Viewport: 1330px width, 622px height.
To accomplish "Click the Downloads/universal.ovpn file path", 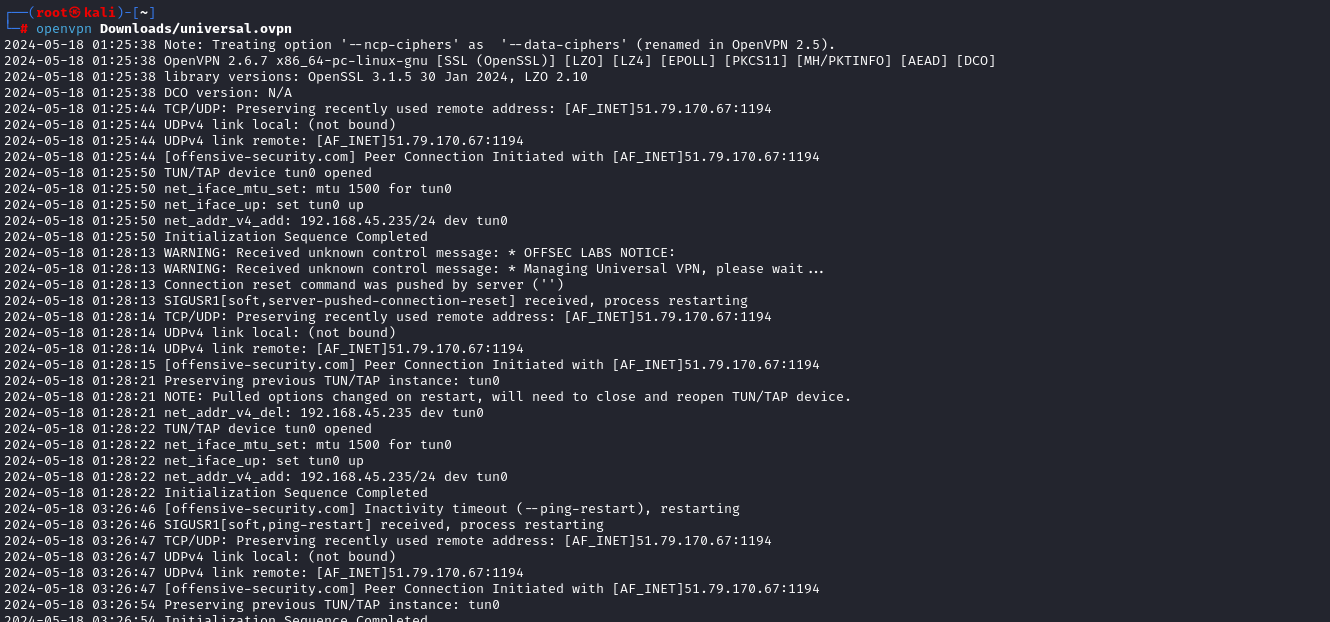I will coord(196,28).
